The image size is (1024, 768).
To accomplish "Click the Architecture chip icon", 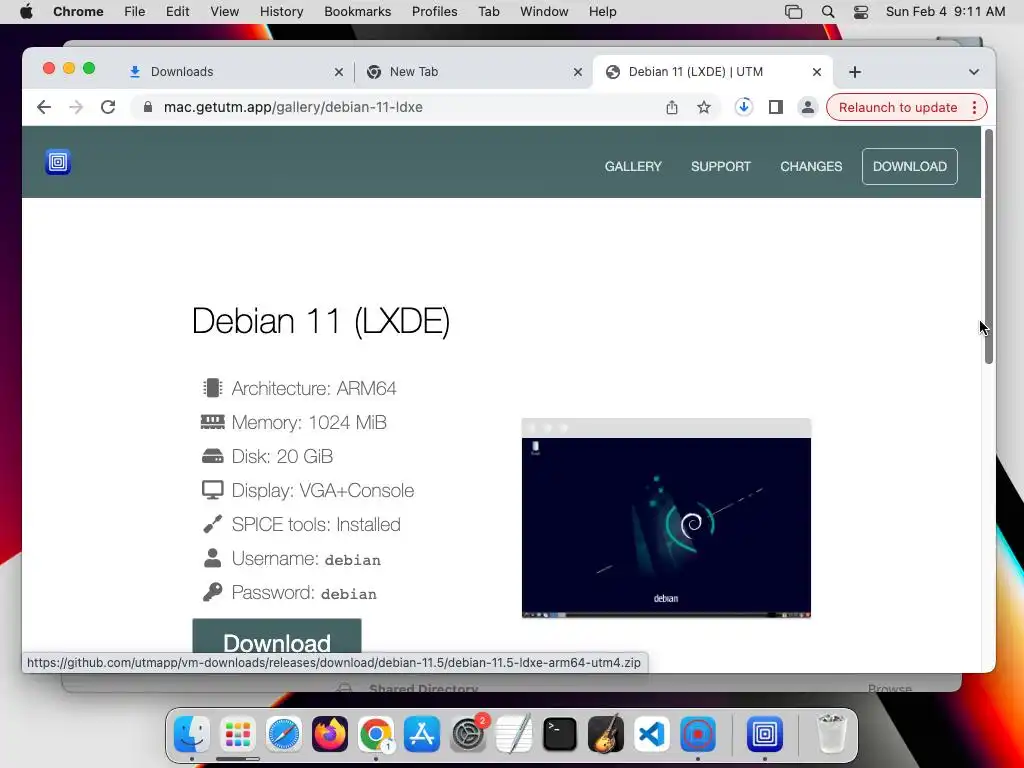I will point(212,388).
